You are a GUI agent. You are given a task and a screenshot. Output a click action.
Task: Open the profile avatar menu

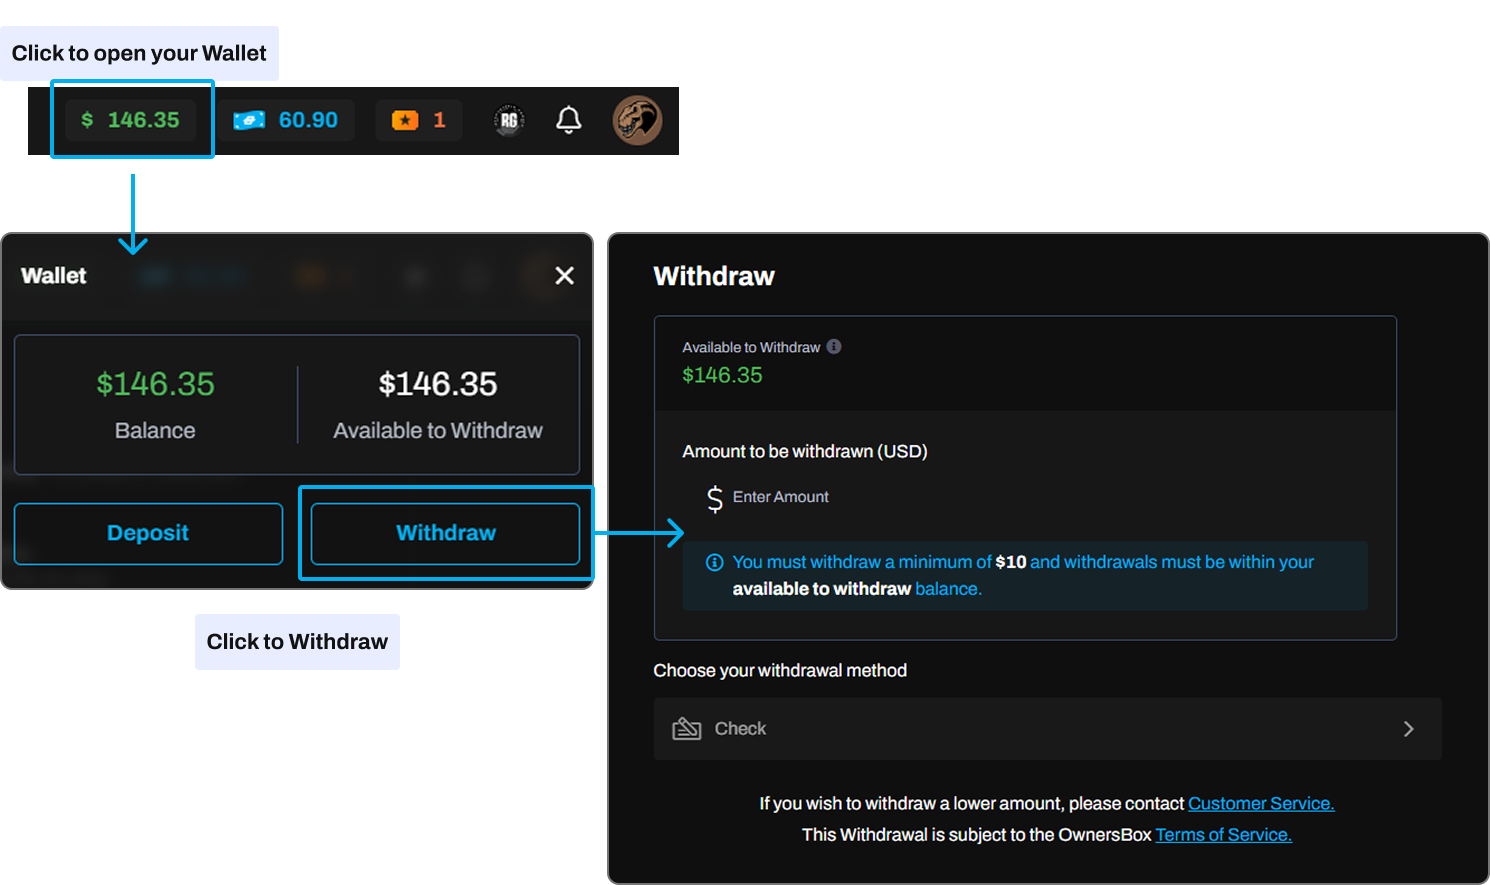click(637, 120)
